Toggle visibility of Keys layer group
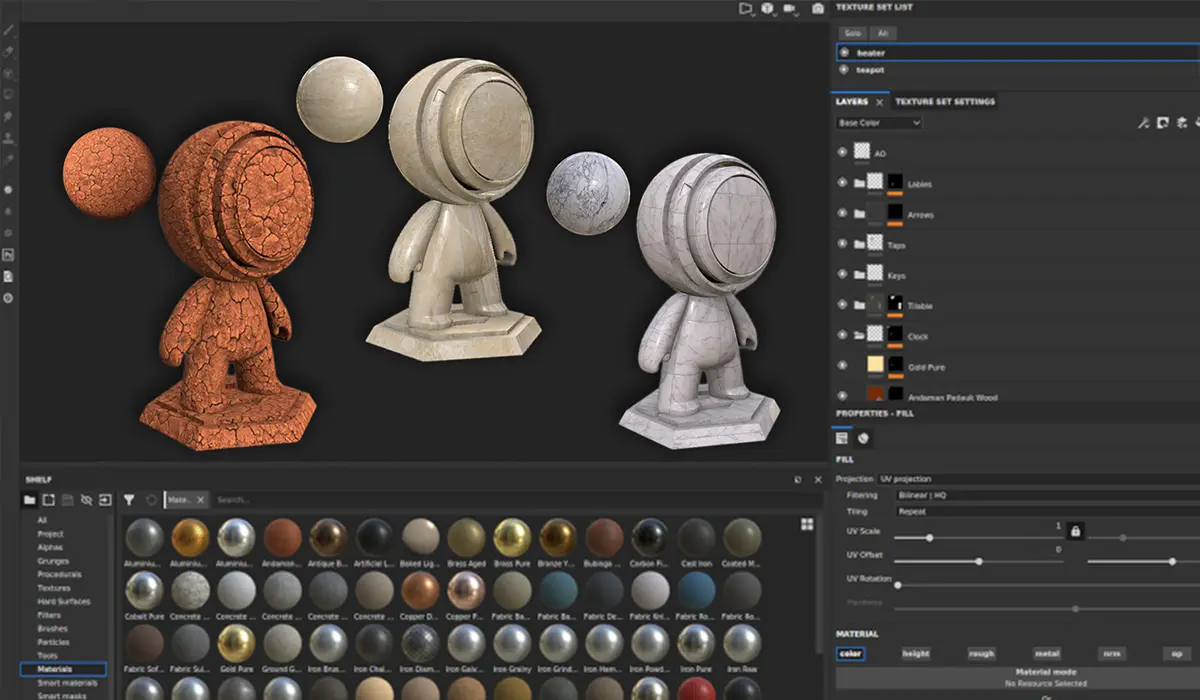 [842, 275]
